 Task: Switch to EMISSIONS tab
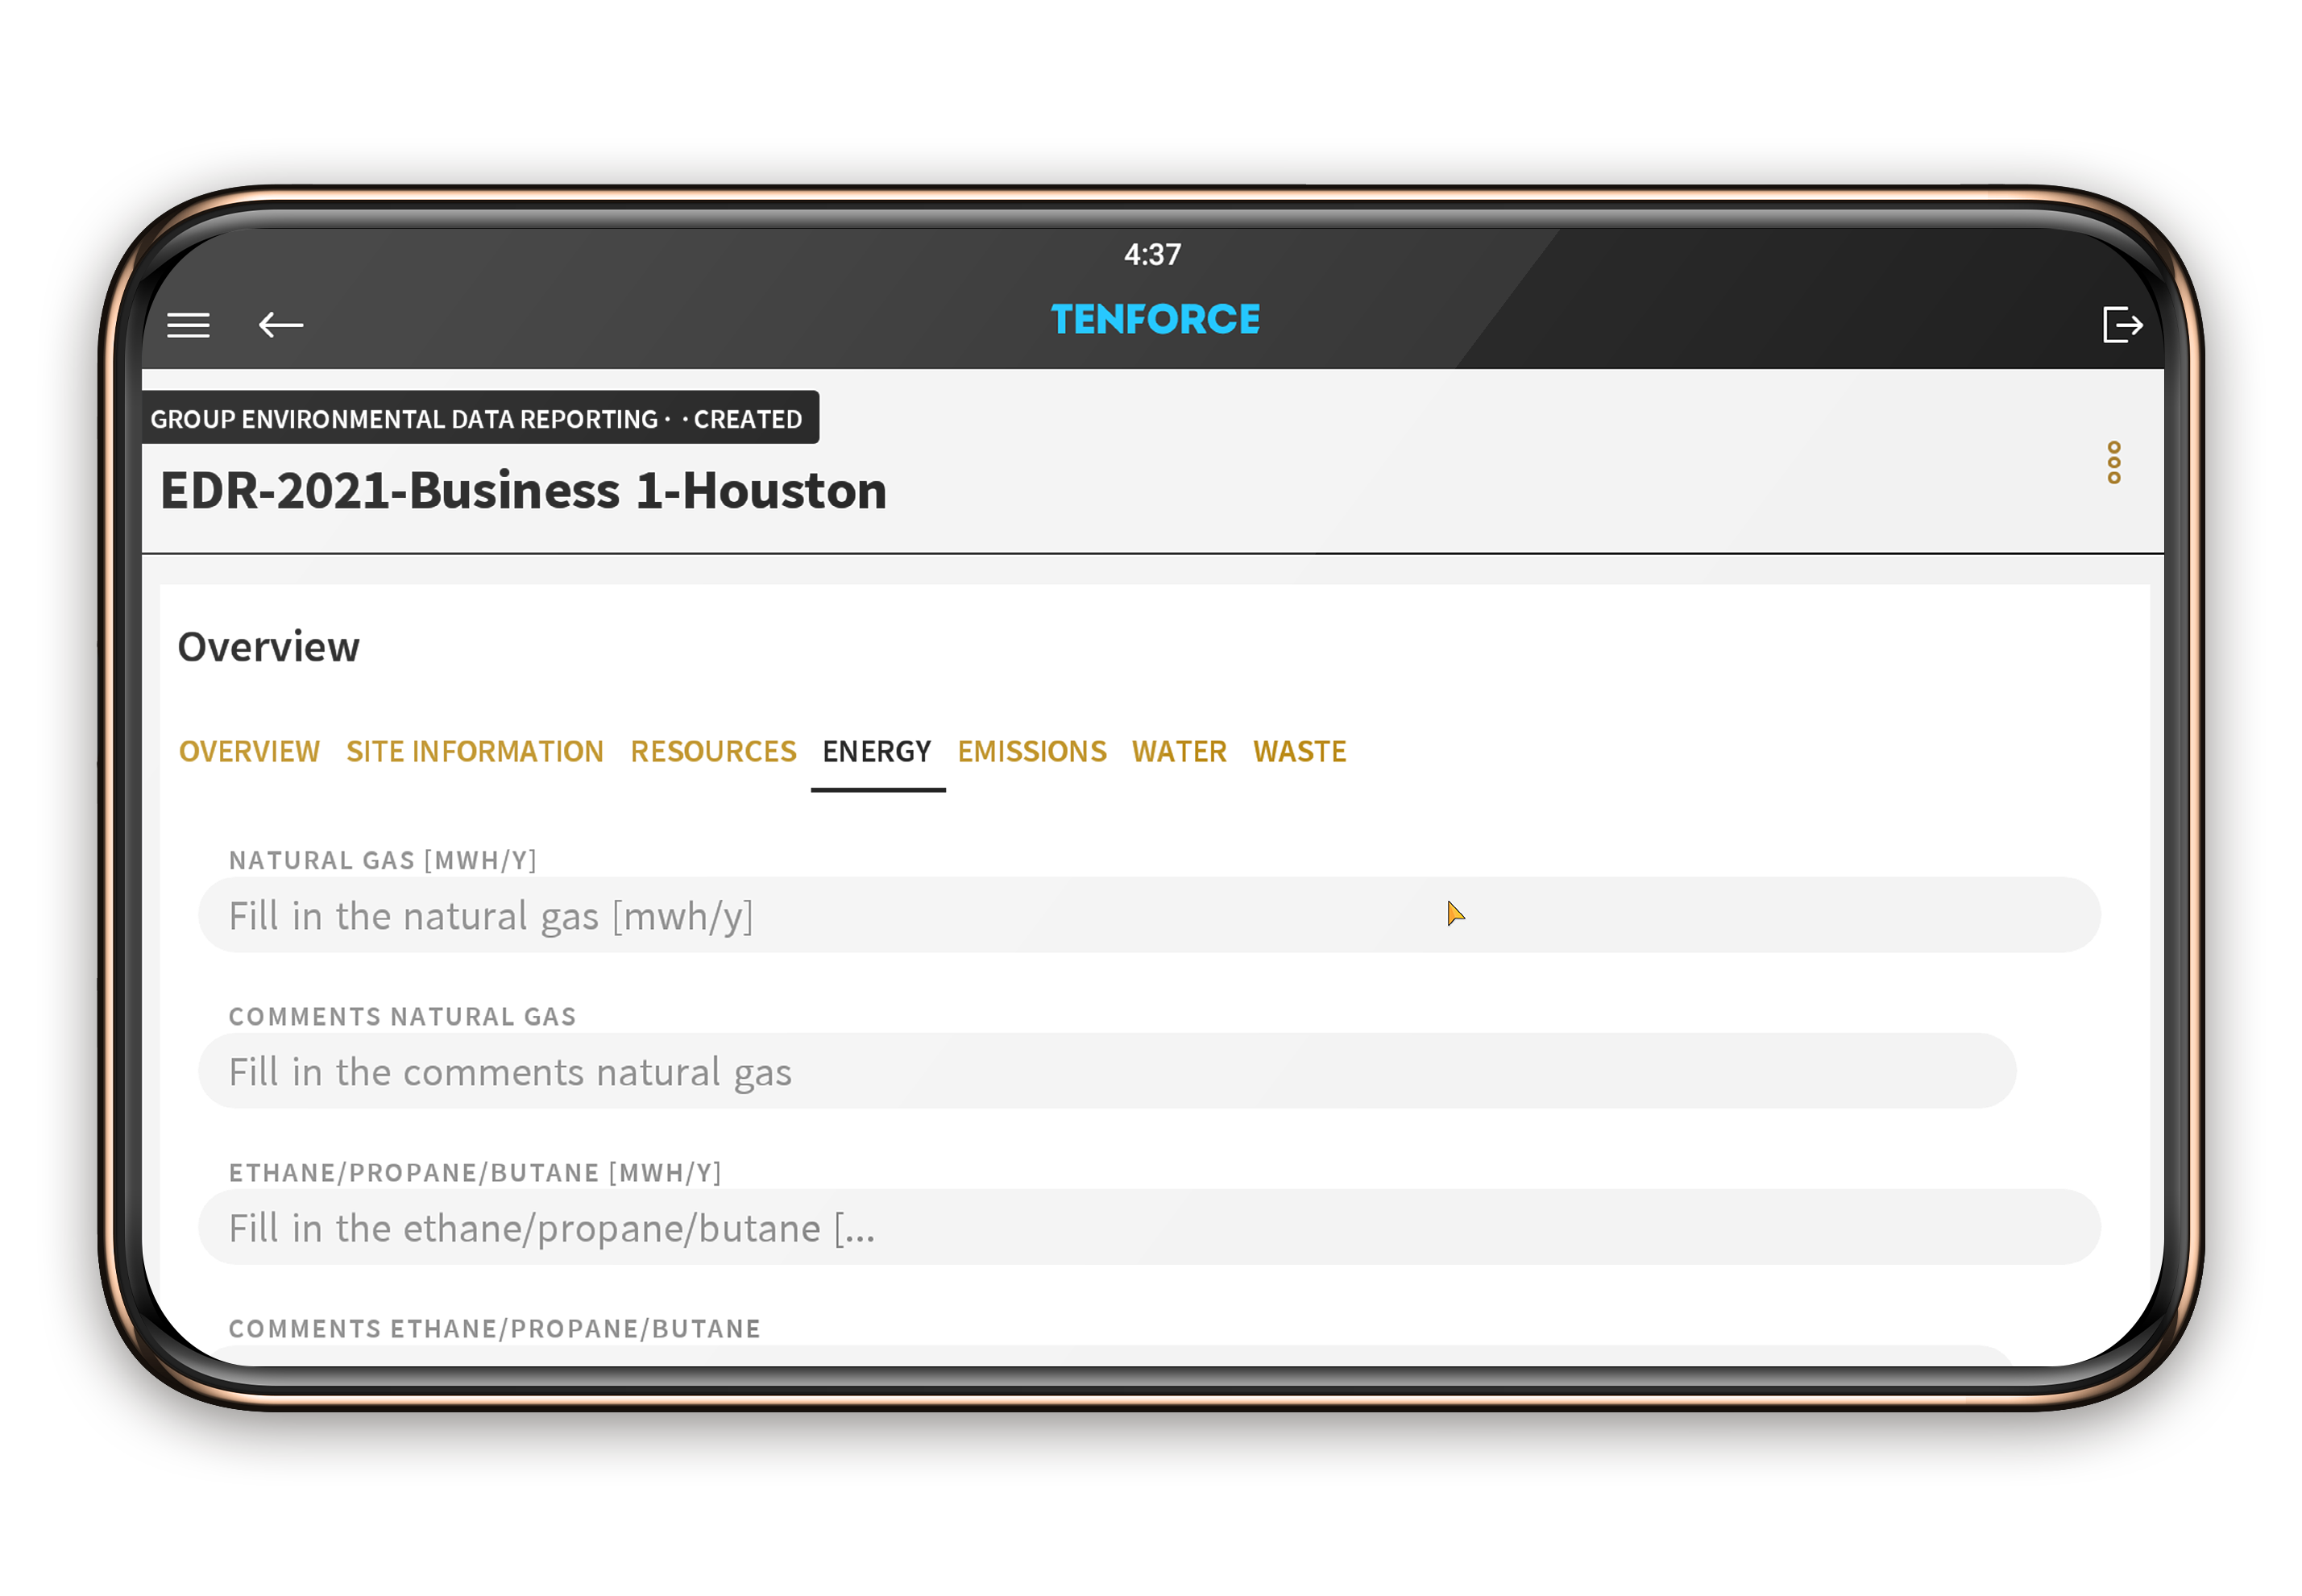coord(1032,751)
